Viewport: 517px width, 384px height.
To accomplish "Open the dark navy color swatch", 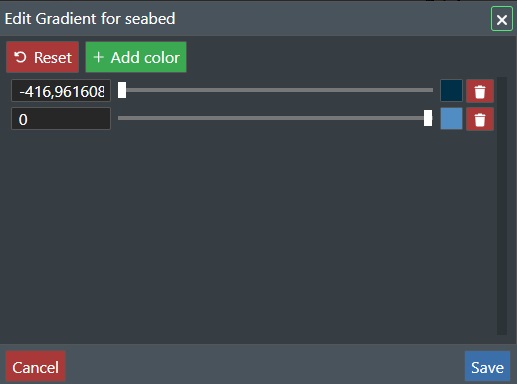I will tap(451, 90).
